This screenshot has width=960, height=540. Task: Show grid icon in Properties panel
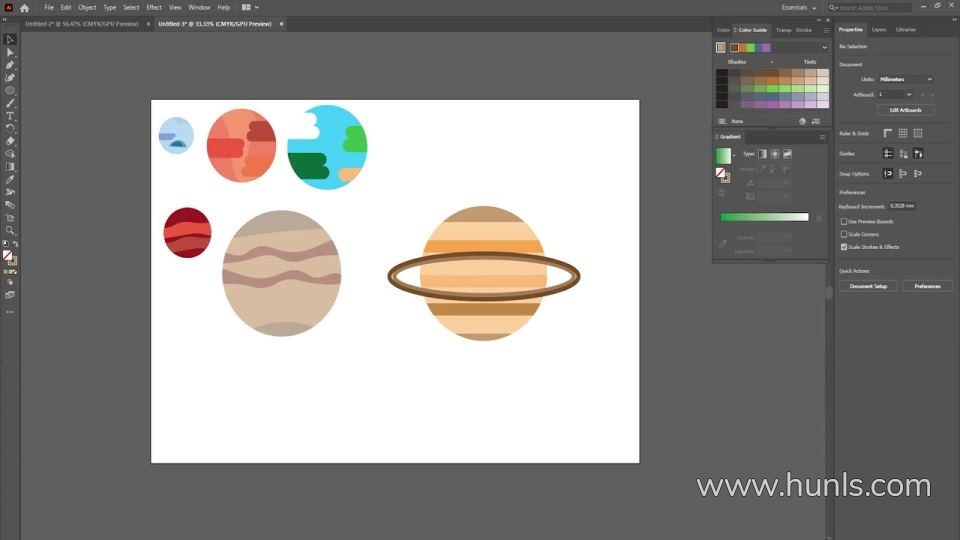(902, 133)
